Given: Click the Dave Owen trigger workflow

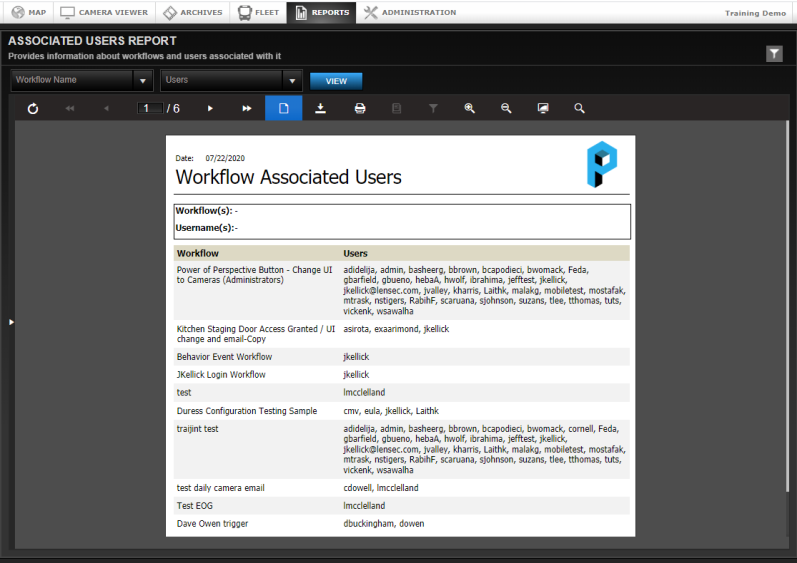Looking at the screenshot, I should (x=212, y=523).
